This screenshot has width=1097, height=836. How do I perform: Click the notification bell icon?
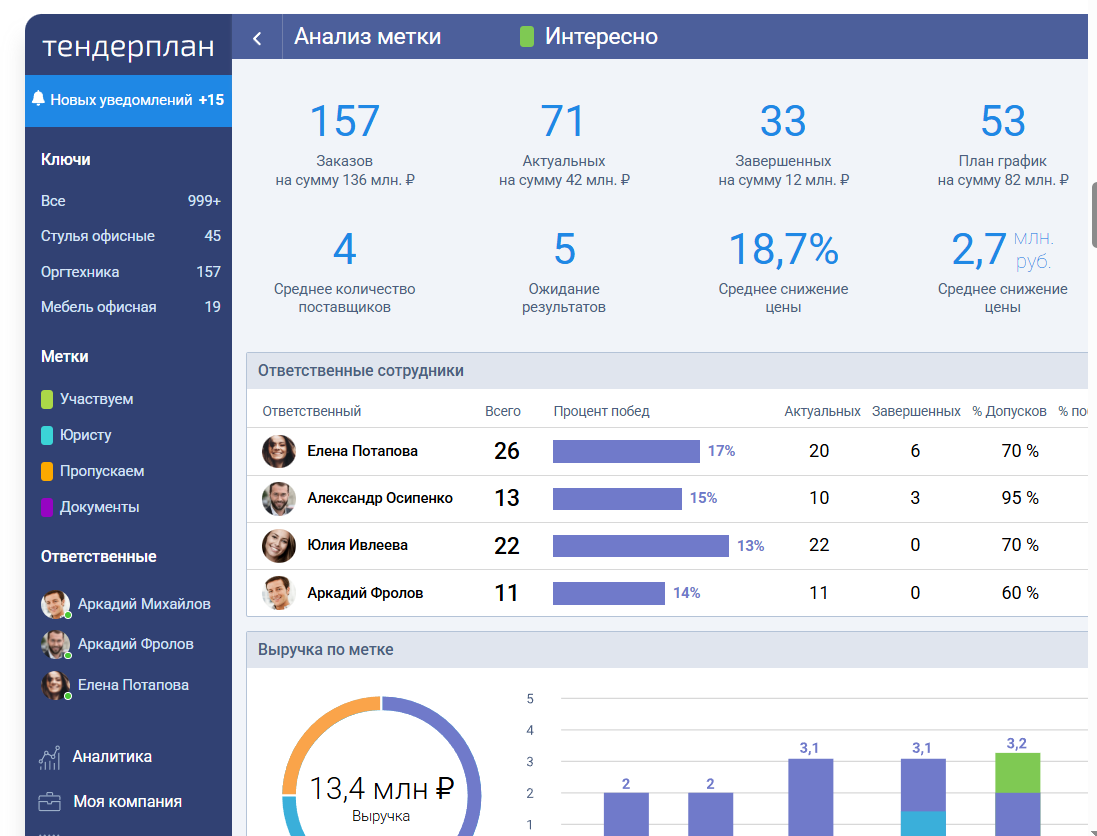click(38, 99)
